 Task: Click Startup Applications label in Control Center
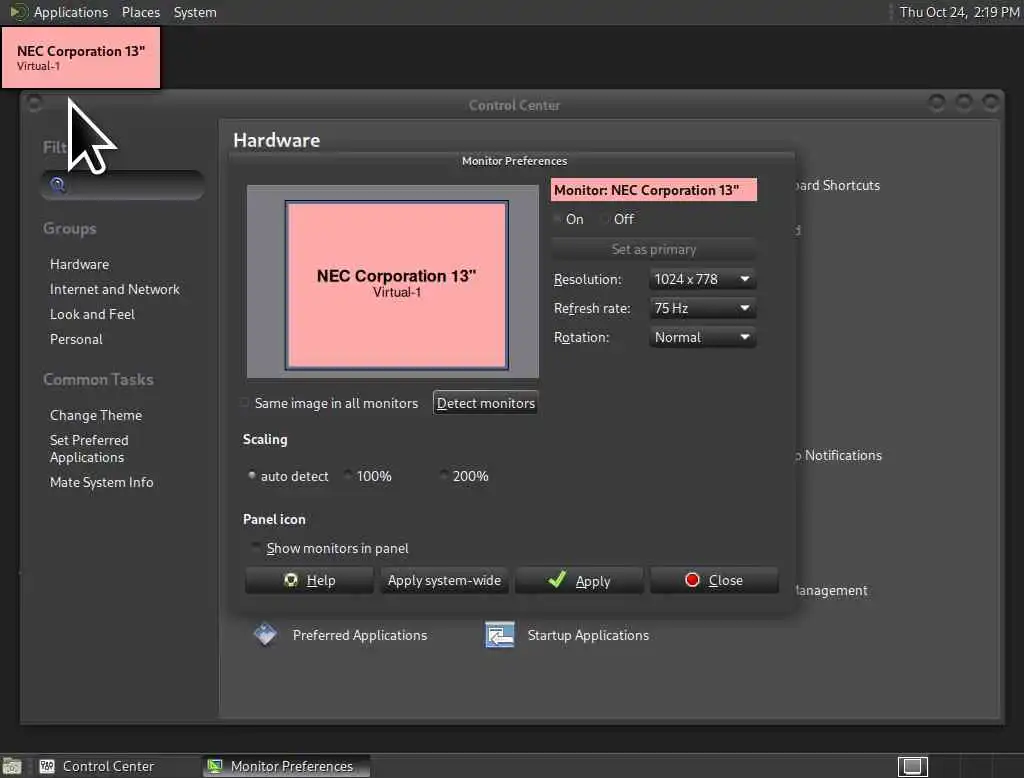click(588, 635)
